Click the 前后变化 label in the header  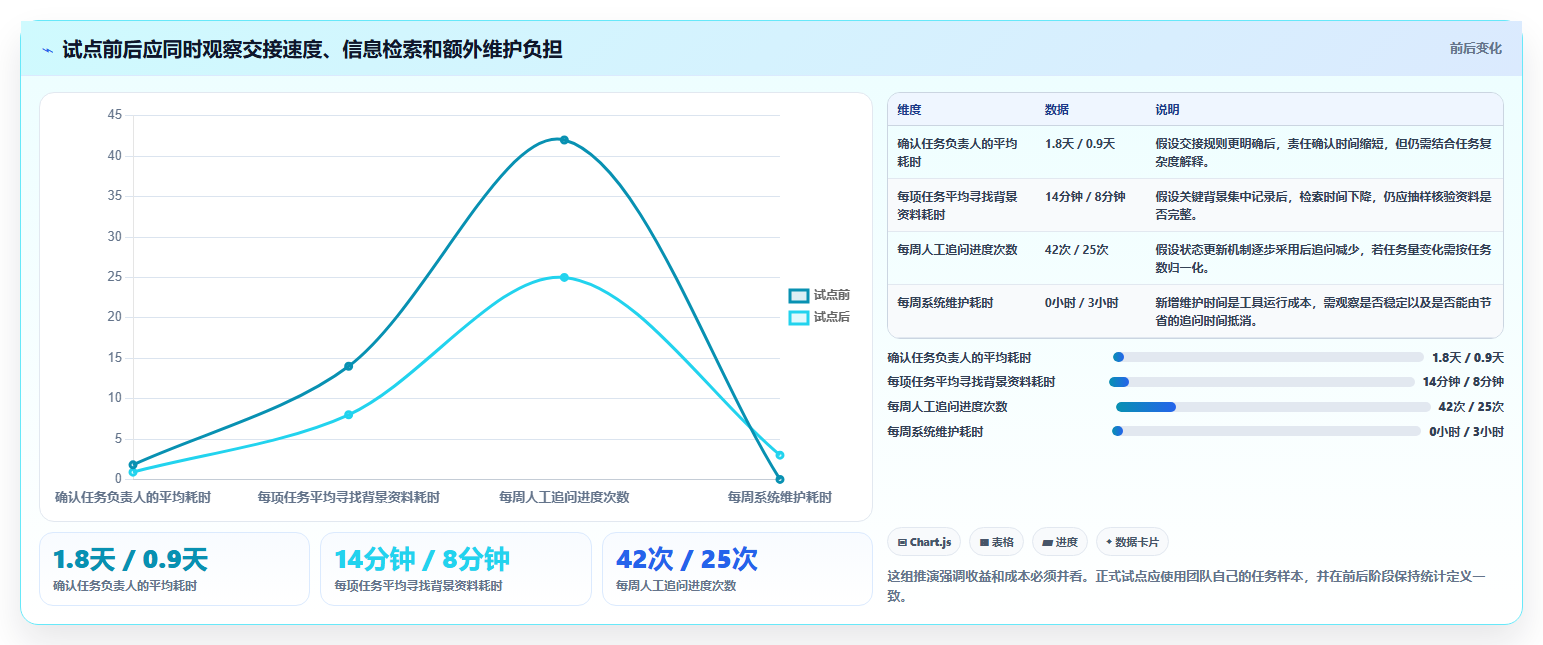pyautogui.click(x=1476, y=48)
